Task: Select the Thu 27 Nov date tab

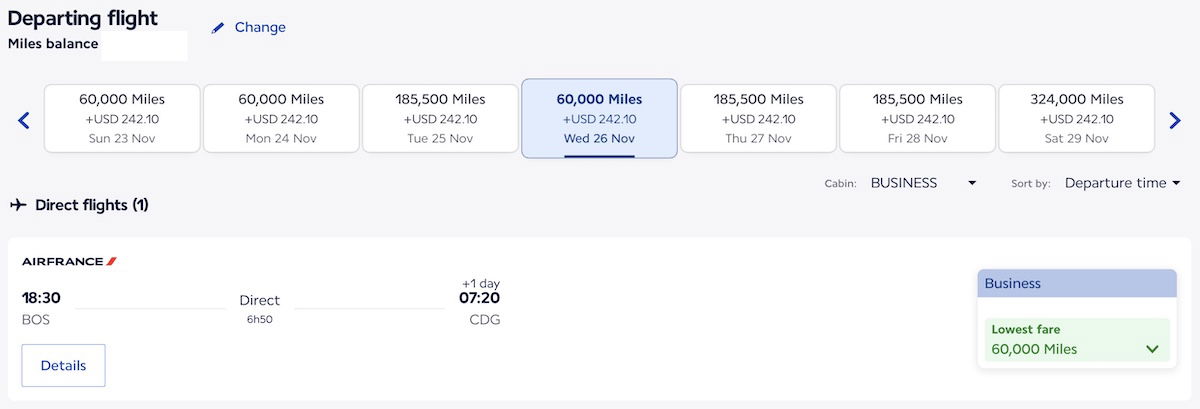Action: pyautogui.click(x=758, y=119)
